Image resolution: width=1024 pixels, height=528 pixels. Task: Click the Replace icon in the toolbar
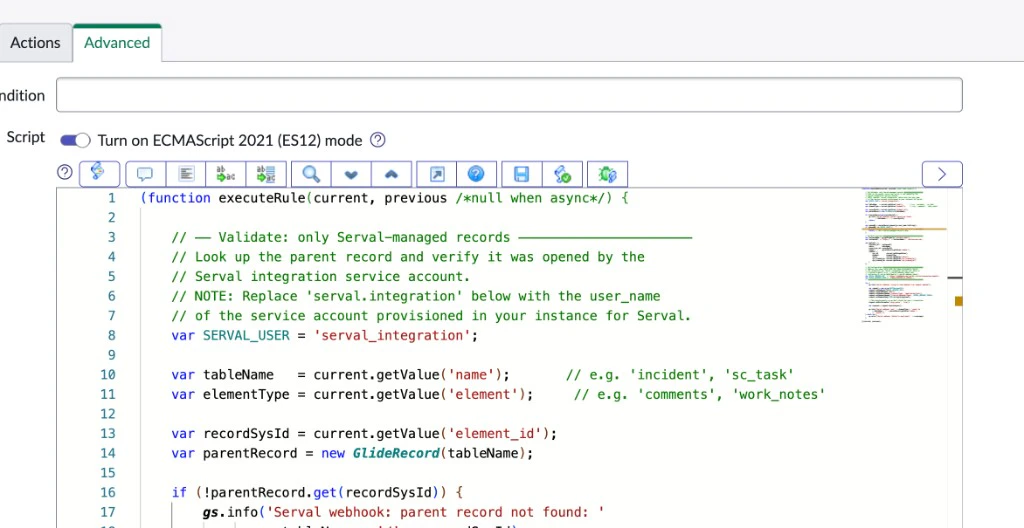click(x=225, y=174)
